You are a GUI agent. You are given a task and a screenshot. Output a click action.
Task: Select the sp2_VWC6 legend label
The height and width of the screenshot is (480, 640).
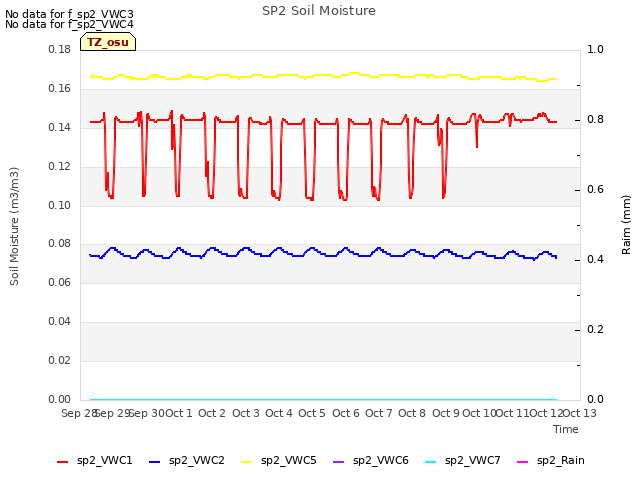point(381,461)
